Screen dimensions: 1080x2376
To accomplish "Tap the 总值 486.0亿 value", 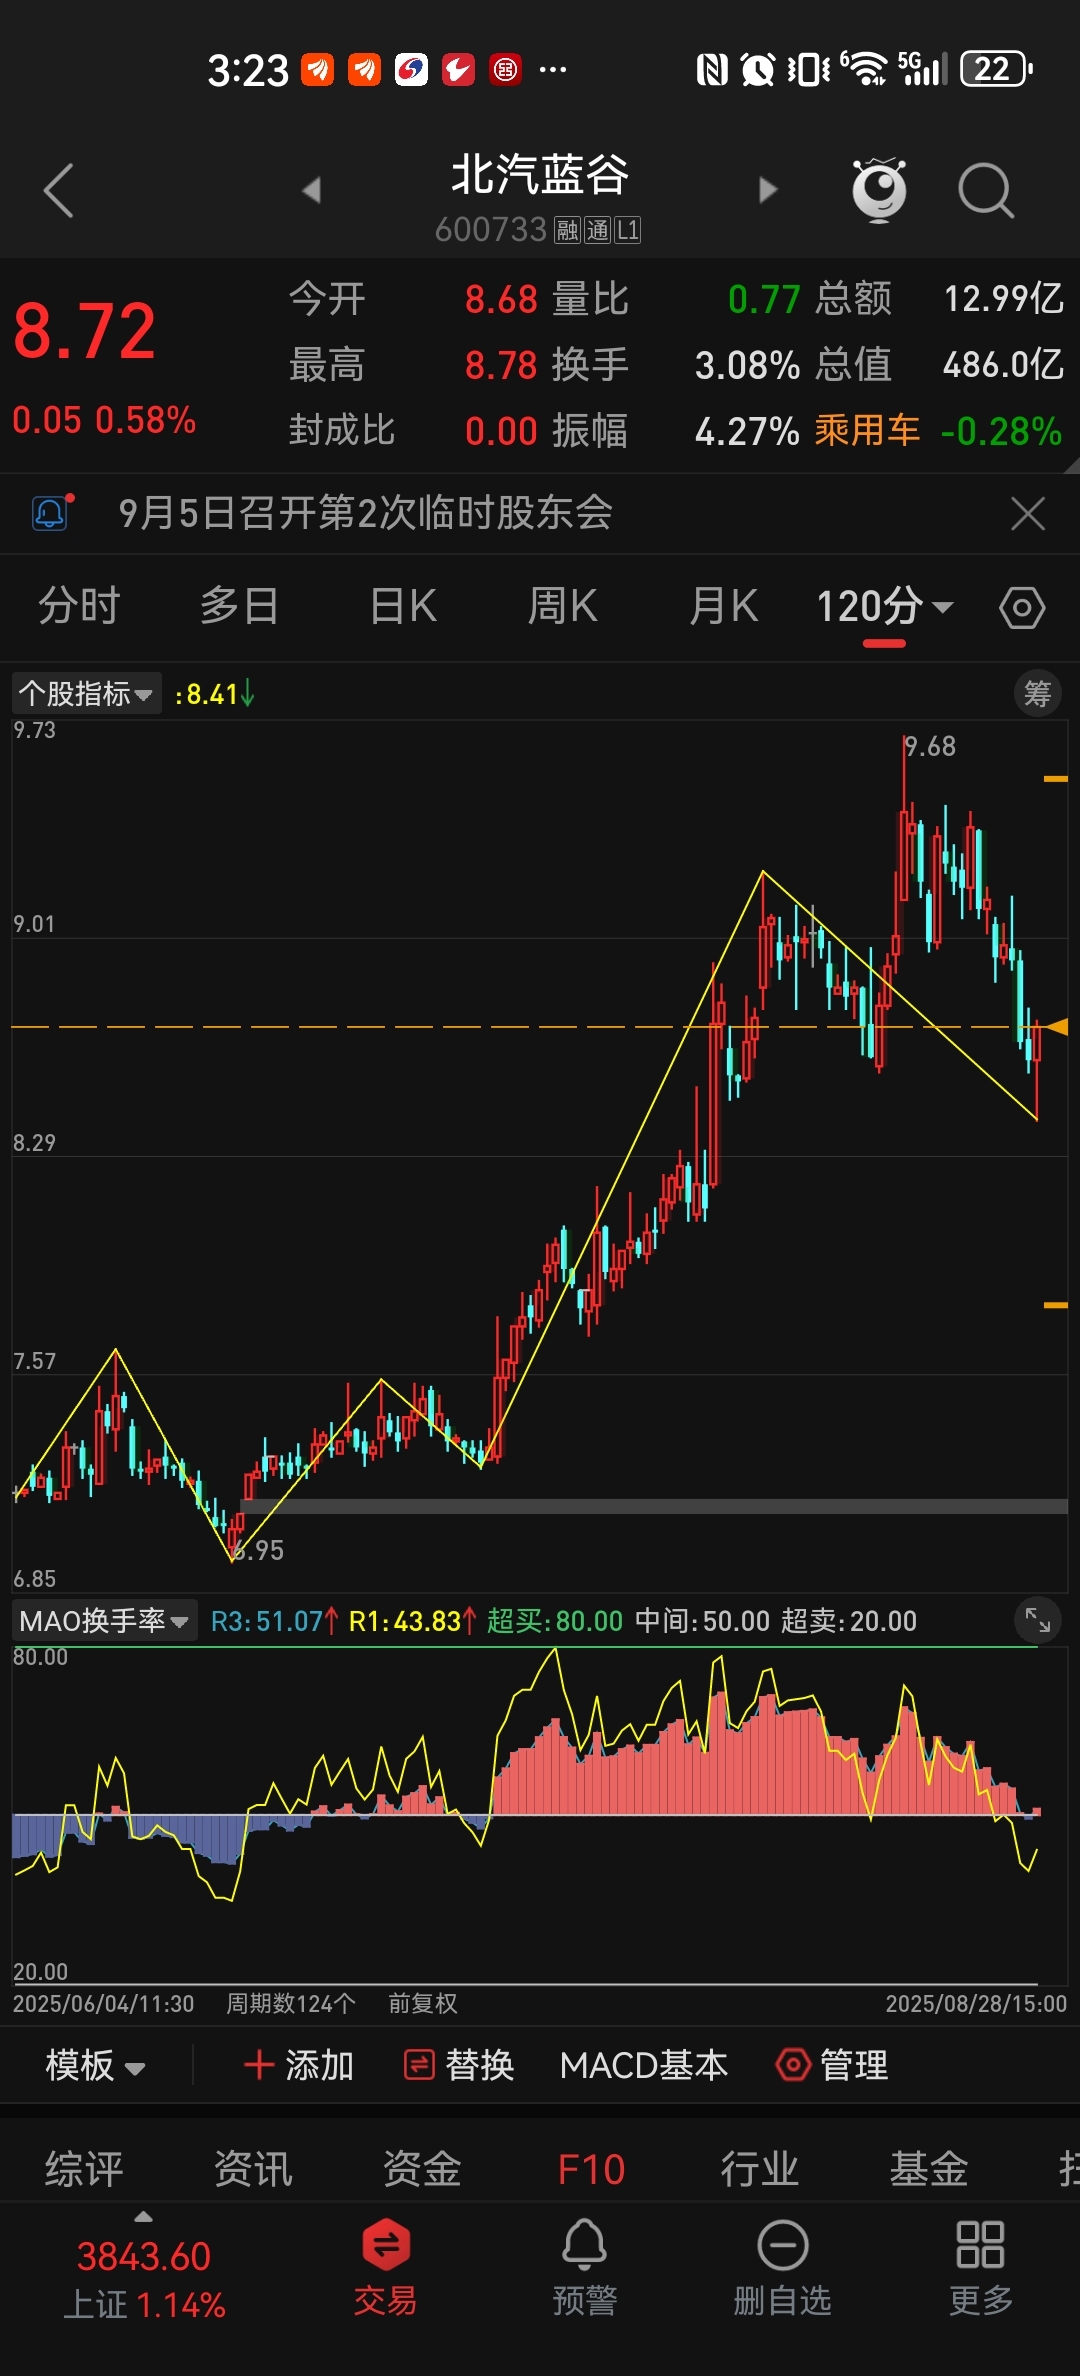I will coord(1003,365).
